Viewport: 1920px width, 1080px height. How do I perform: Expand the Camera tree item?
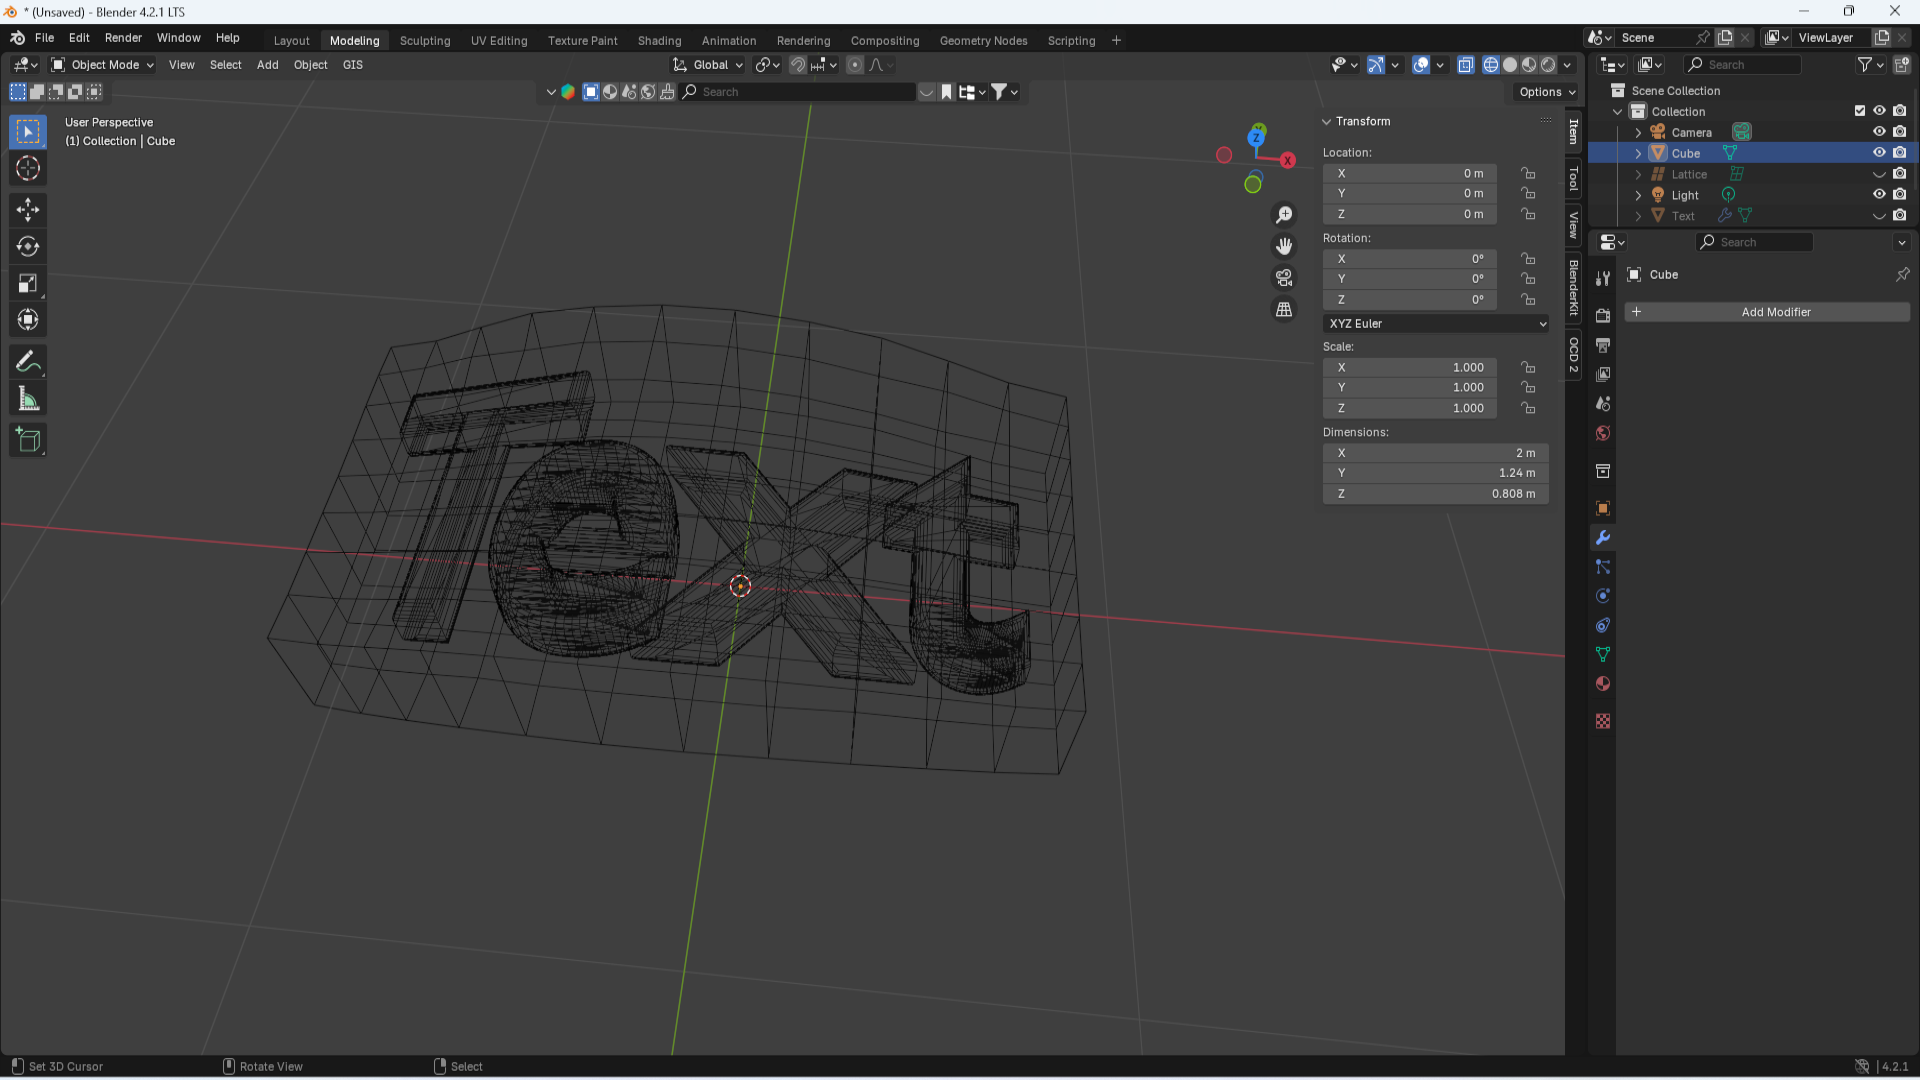pyautogui.click(x=1638, y=132)
